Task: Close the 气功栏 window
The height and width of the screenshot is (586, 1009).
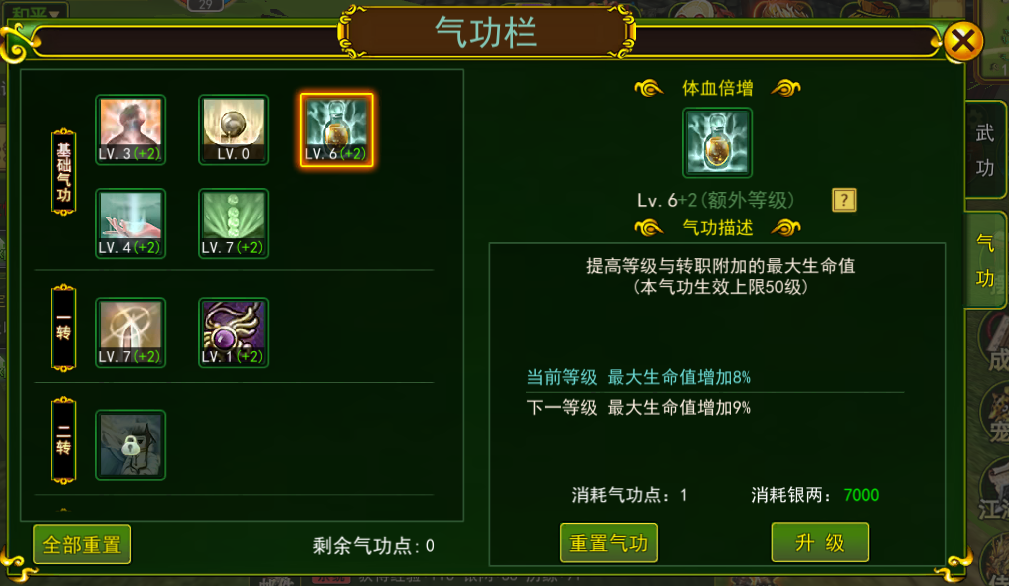Action: click(963, 41)
